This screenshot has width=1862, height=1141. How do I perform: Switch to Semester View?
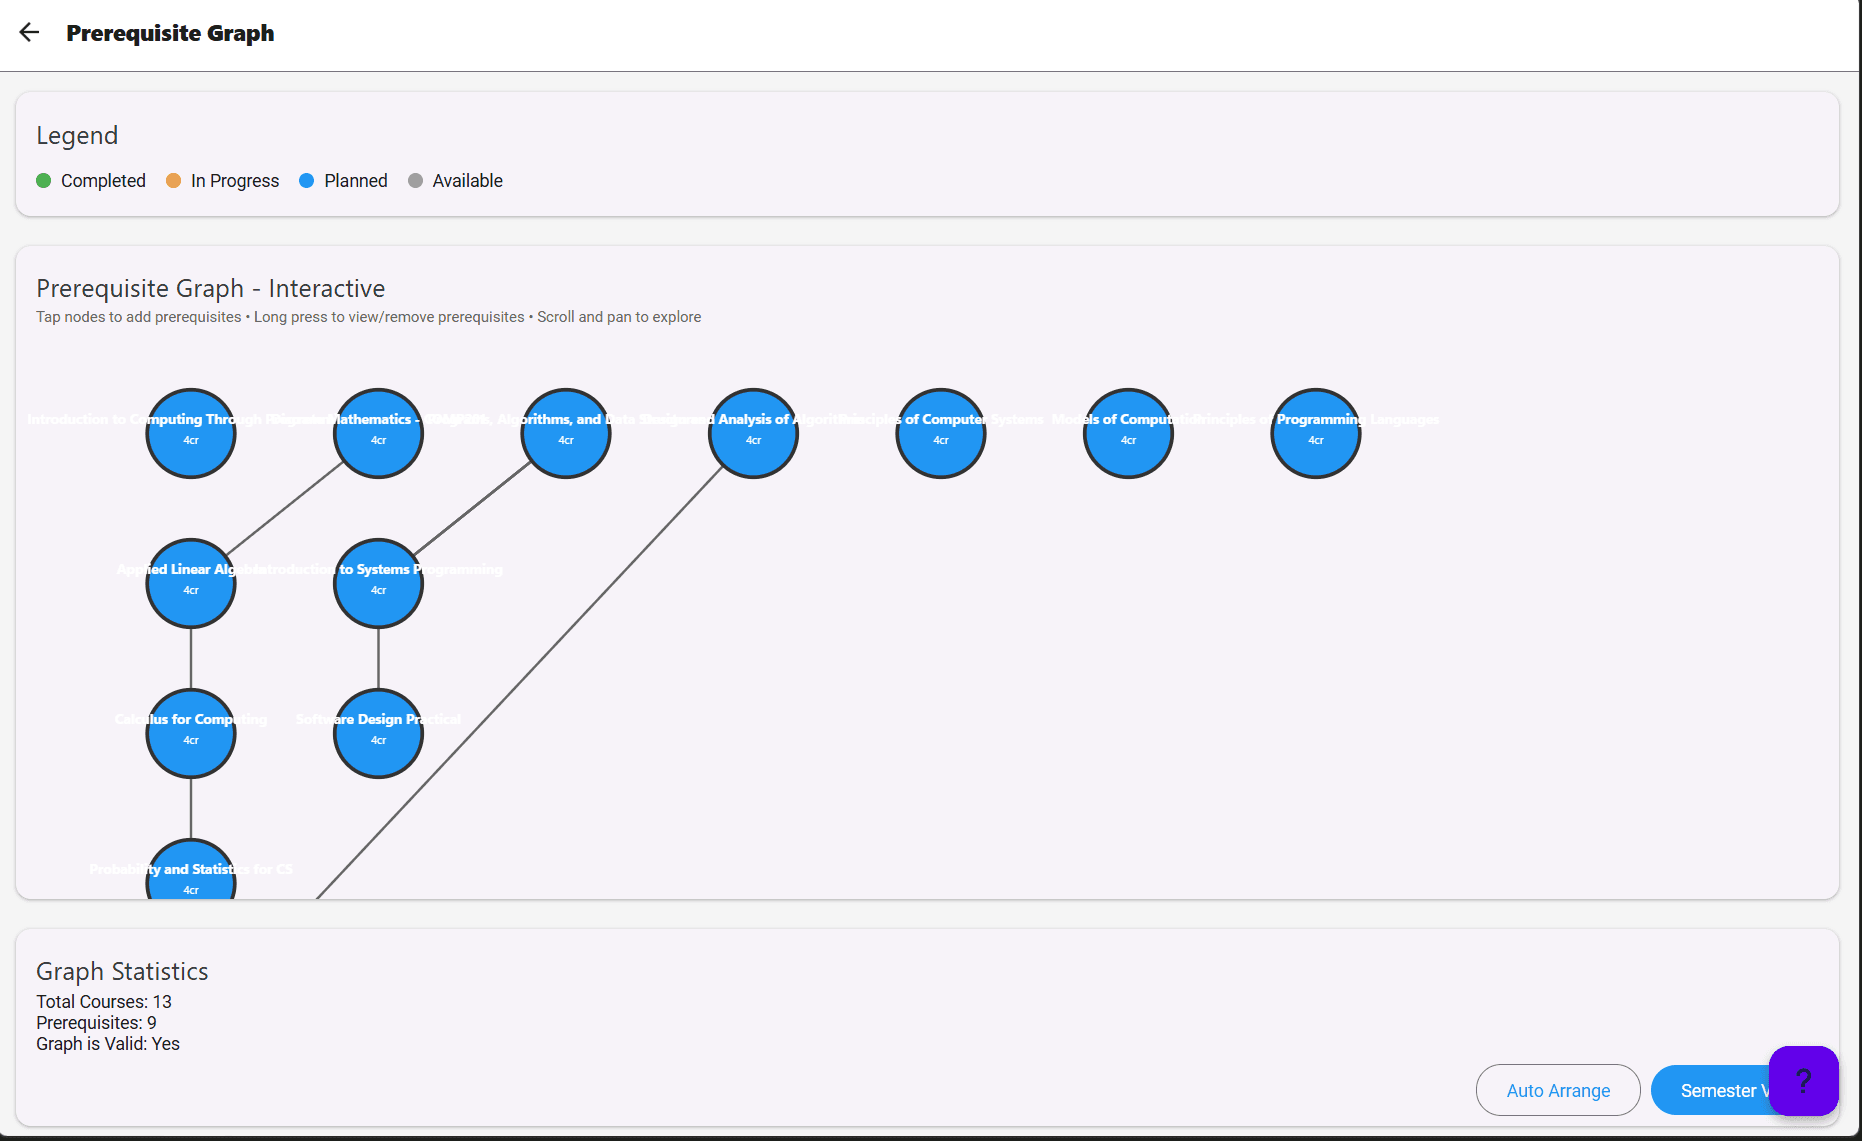1710,1090
